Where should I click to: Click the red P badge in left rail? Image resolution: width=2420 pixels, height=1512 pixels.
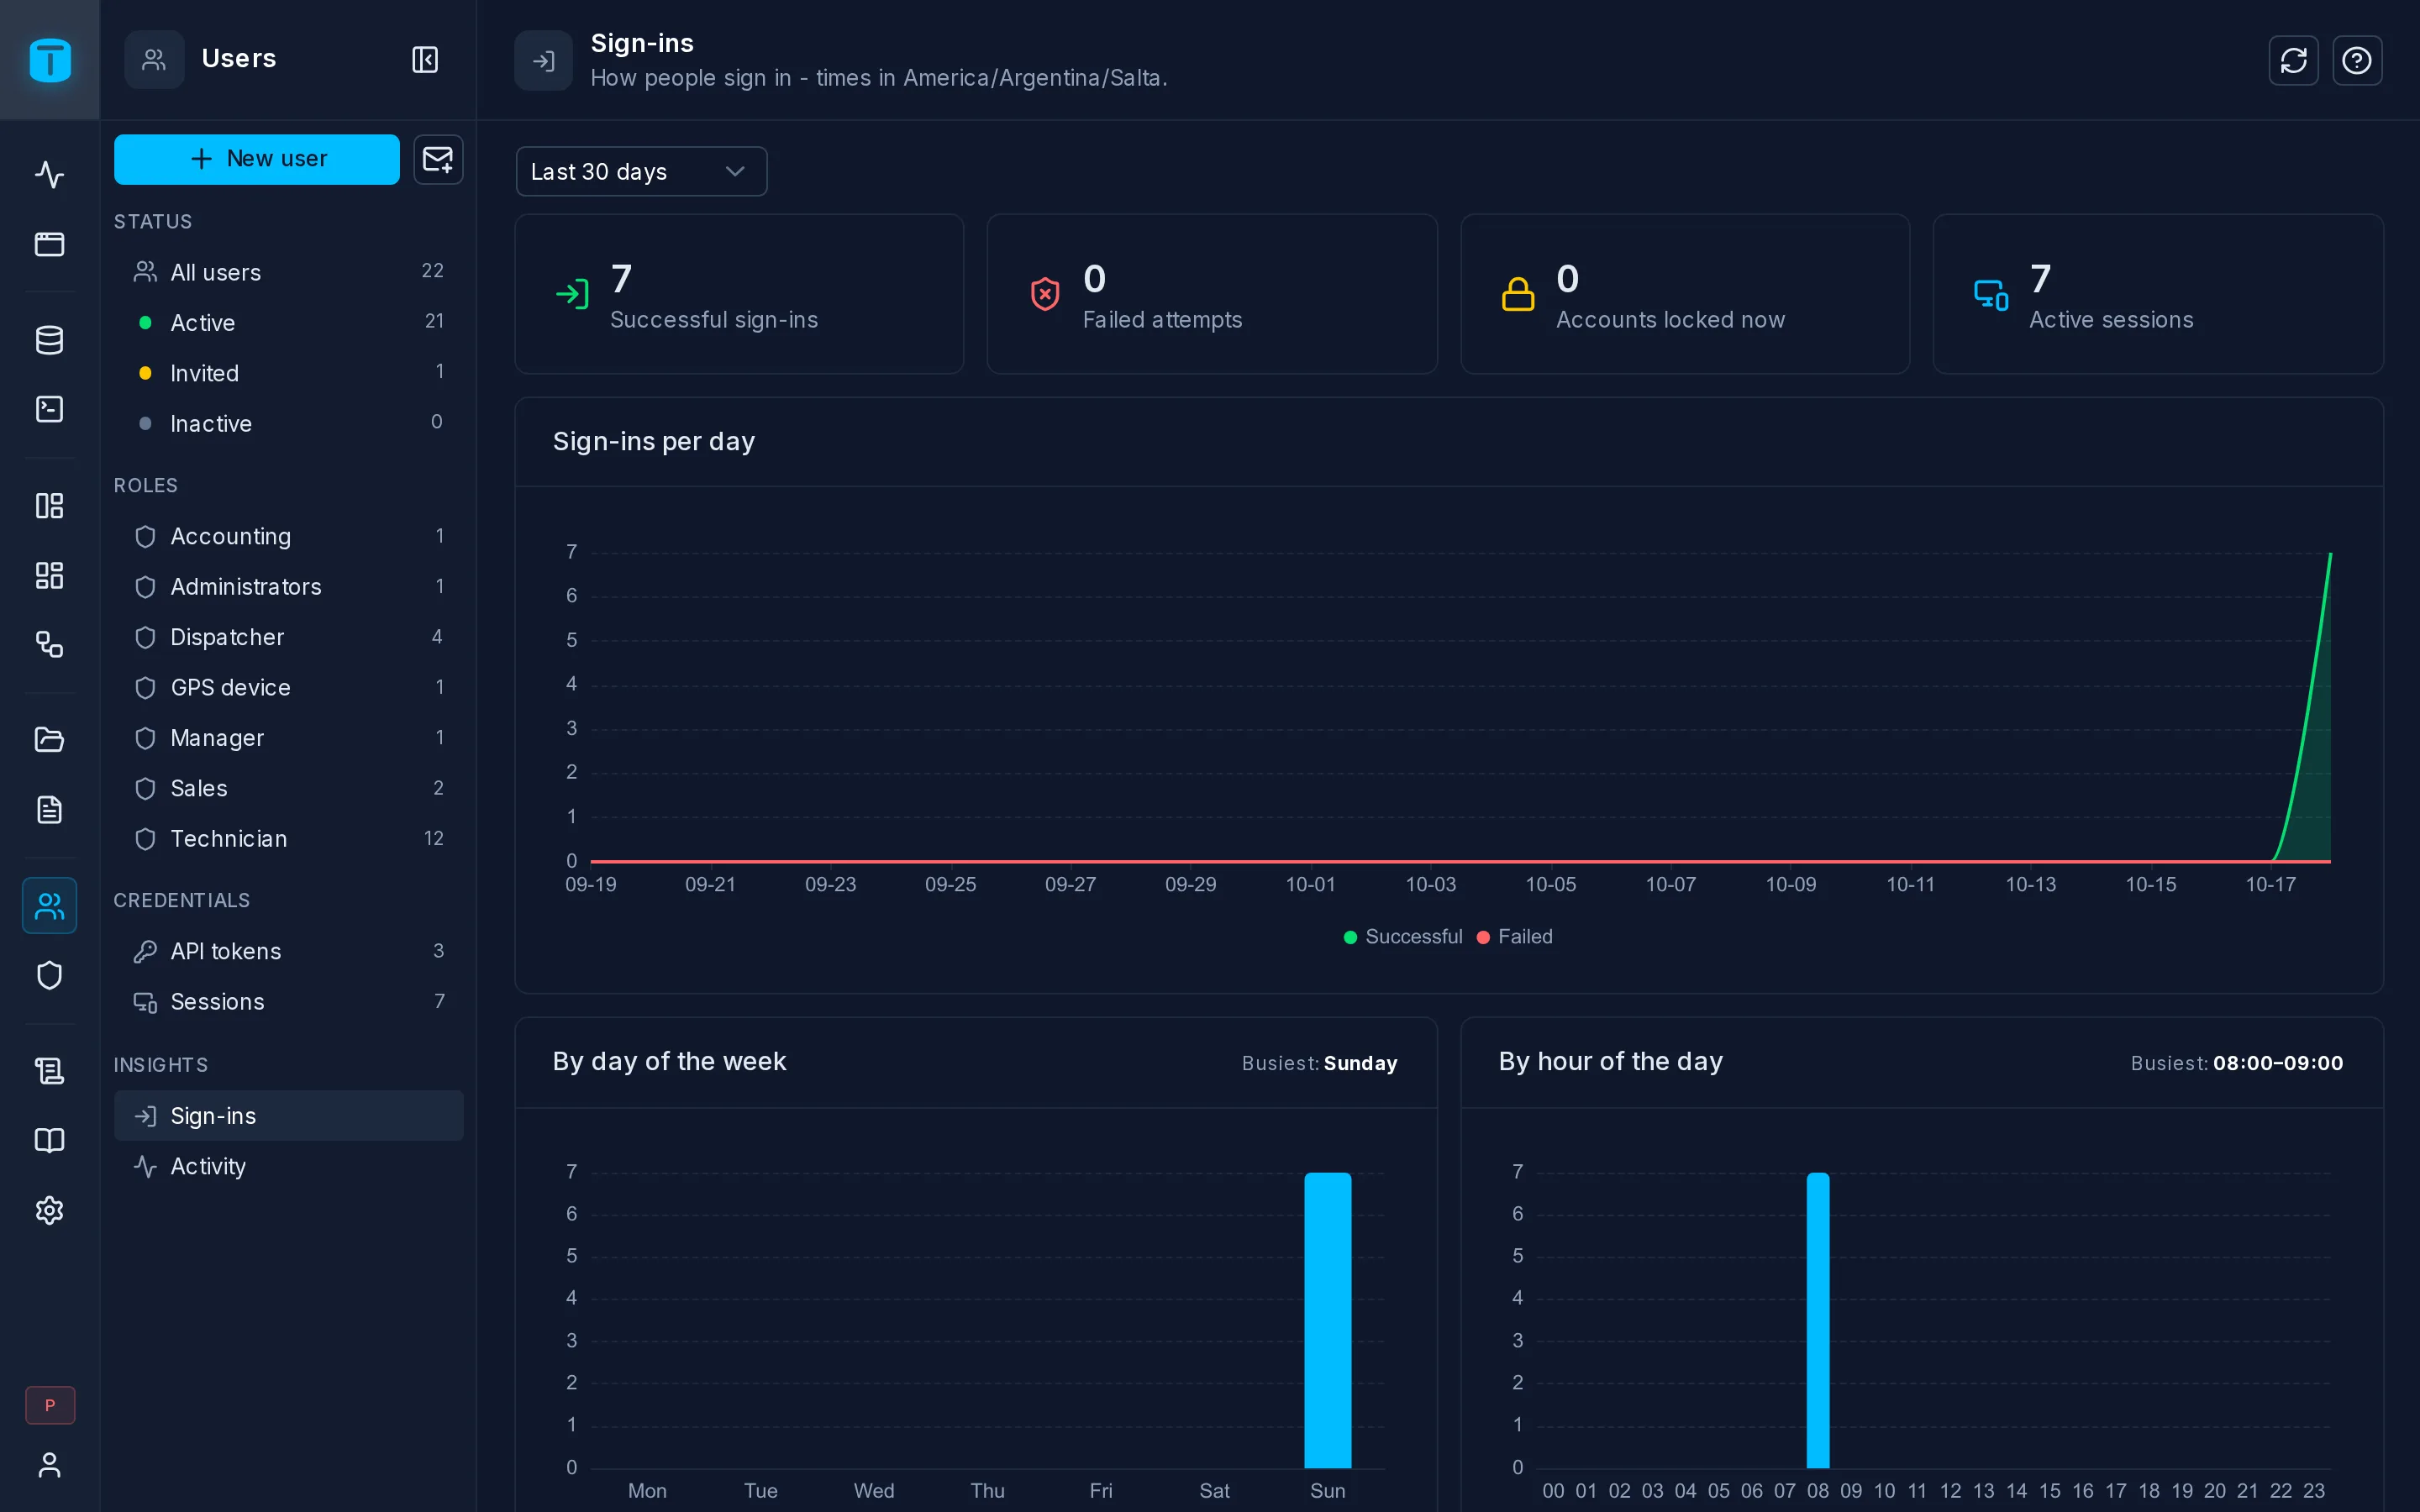(50, 1405)
